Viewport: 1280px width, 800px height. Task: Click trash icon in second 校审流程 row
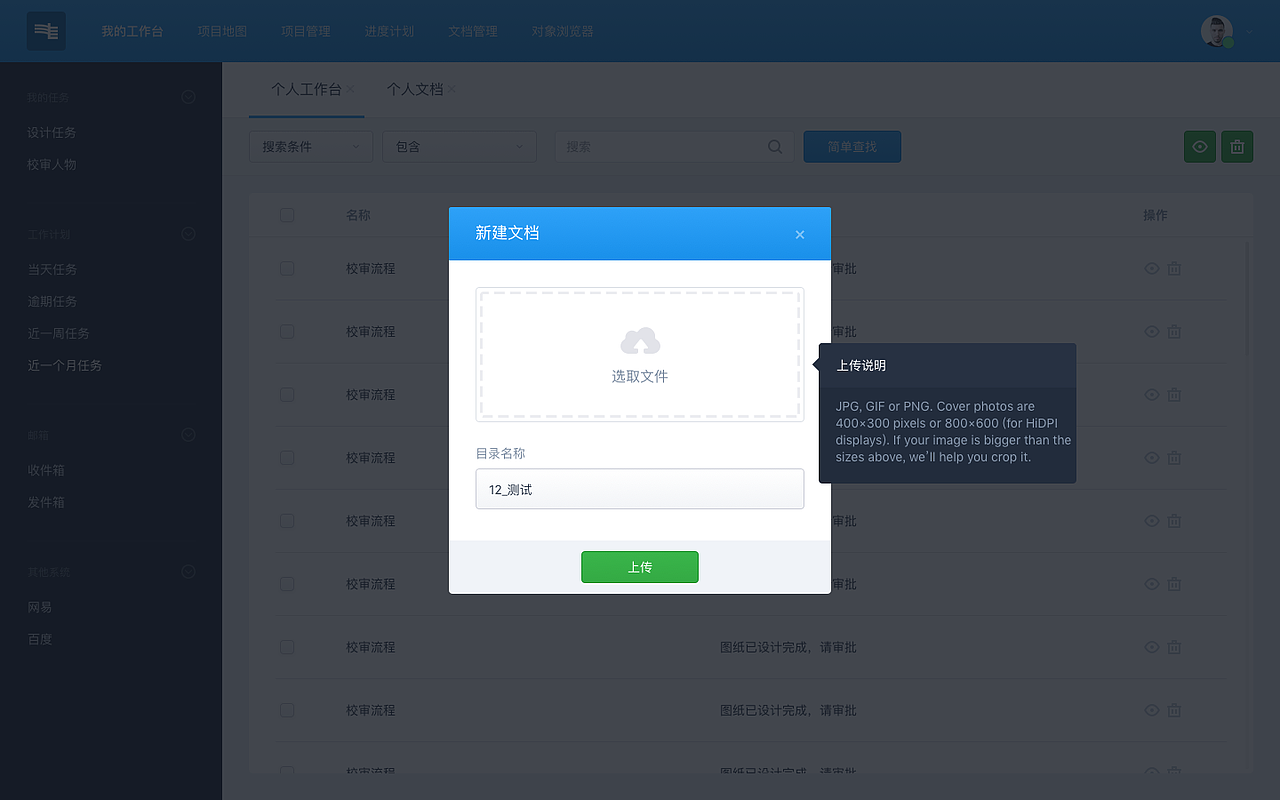point(1175,331)
